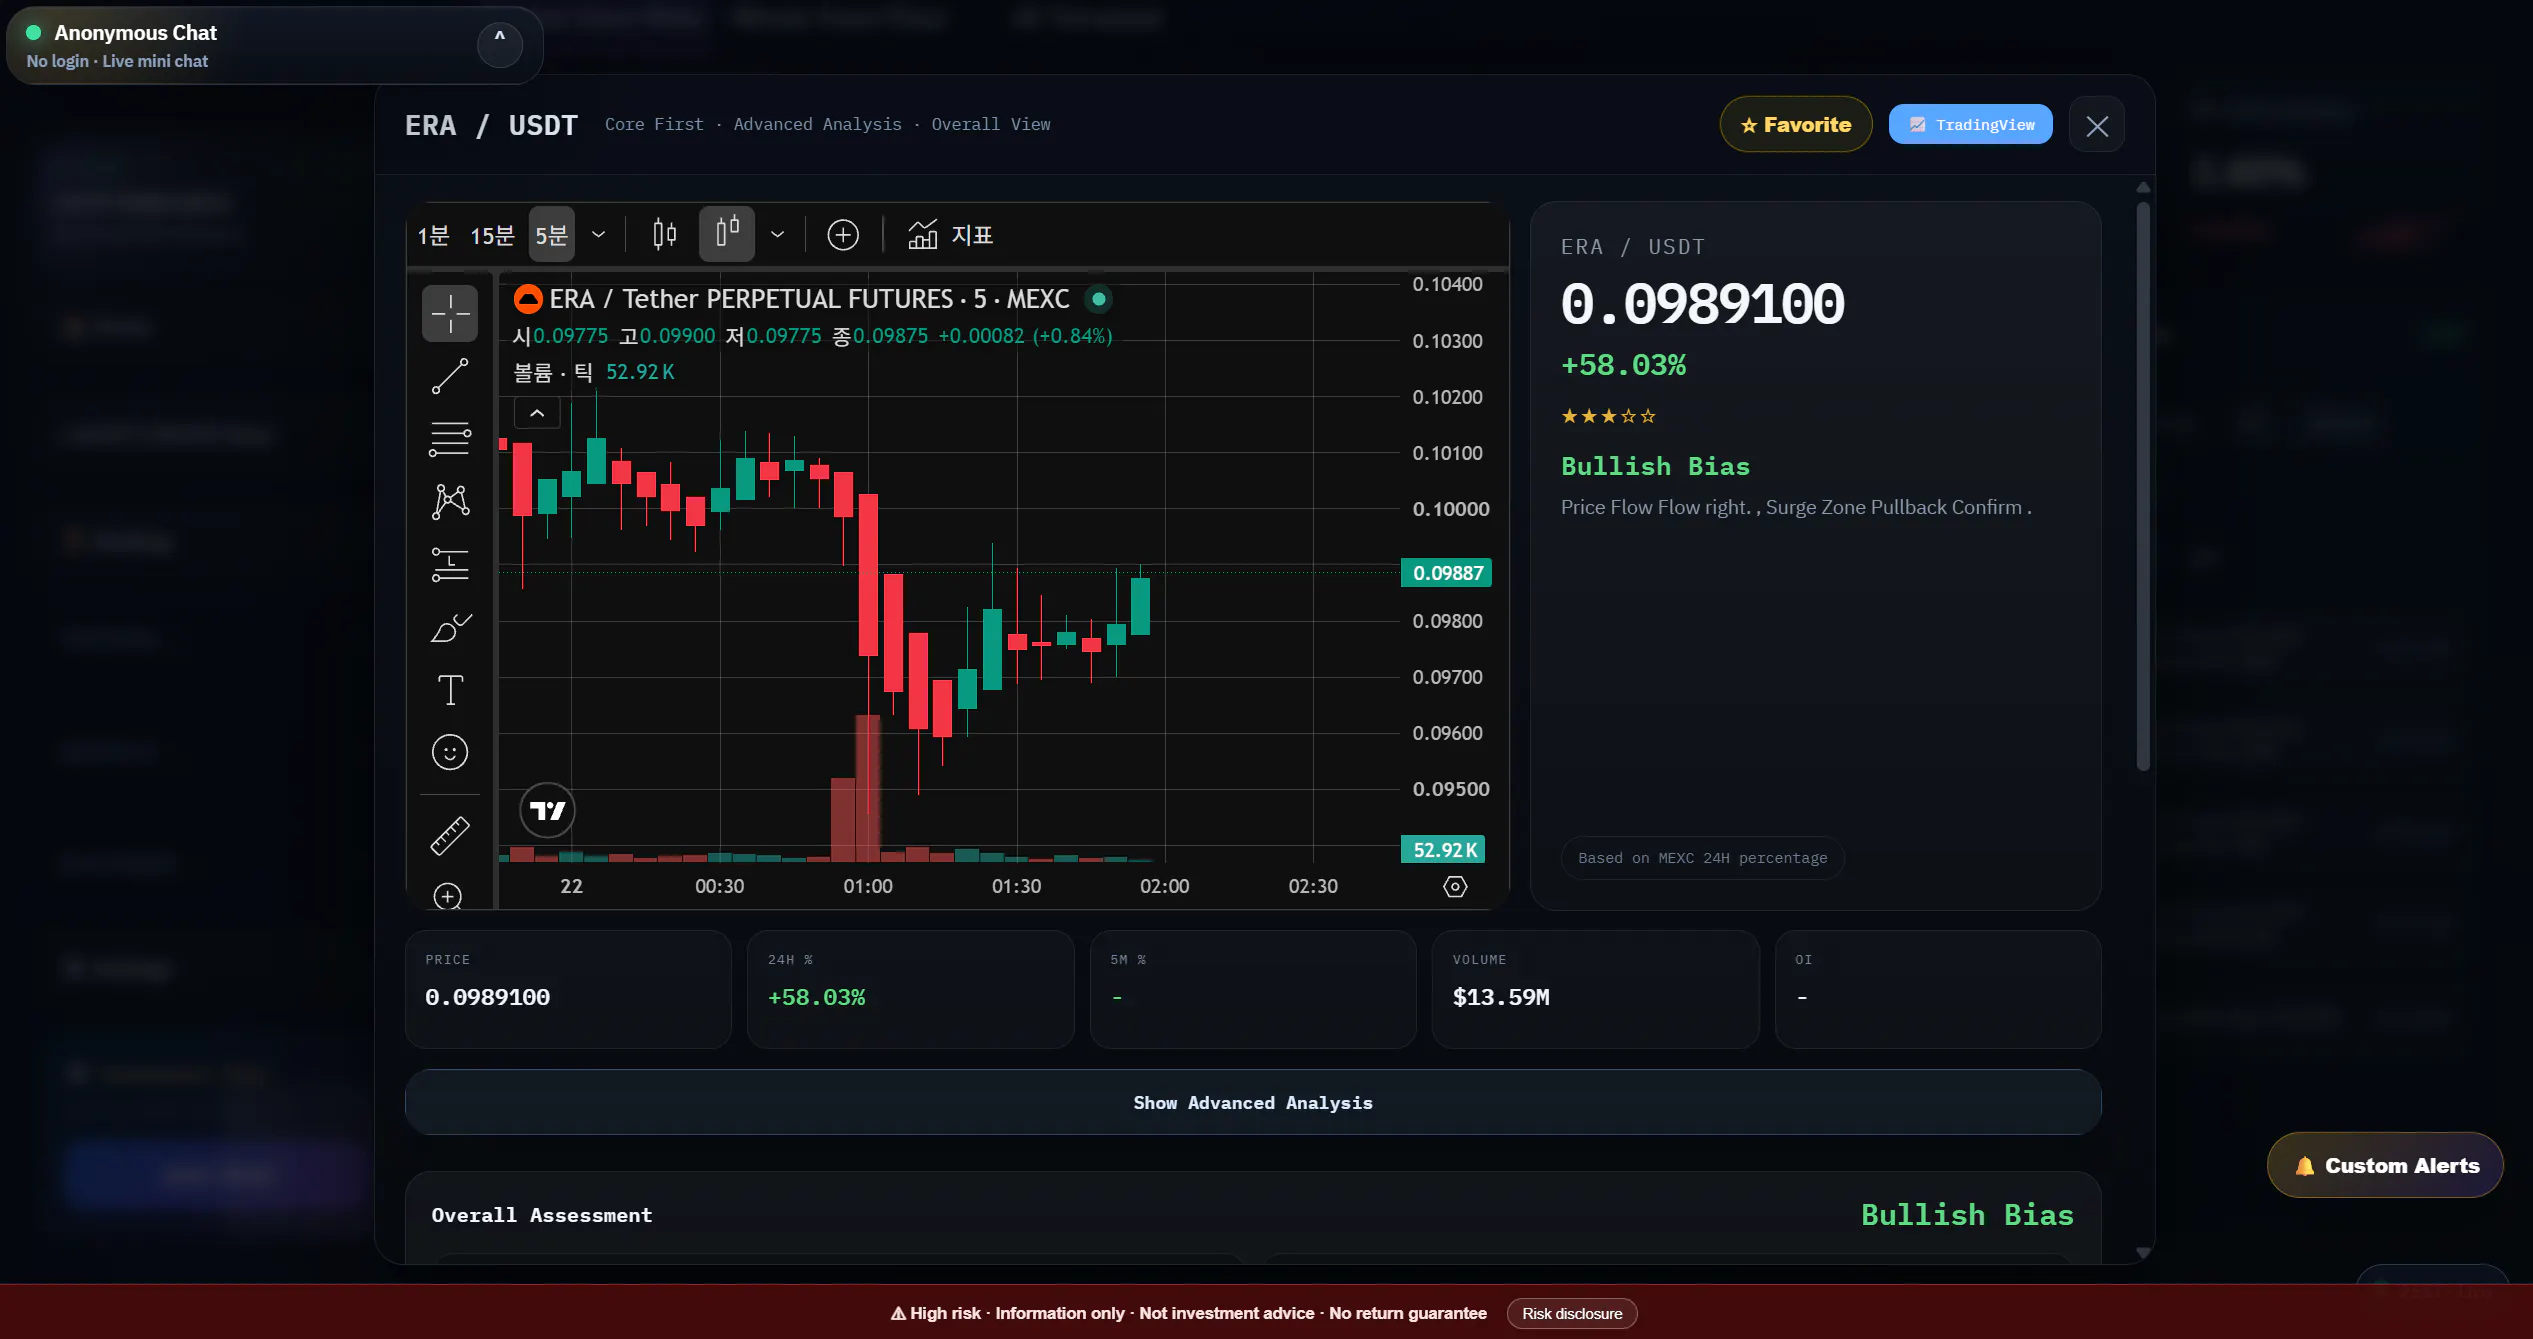This screenshot has width=2533, height=1339.
Task: Click the zoom in tool
Action: (448, 896)
